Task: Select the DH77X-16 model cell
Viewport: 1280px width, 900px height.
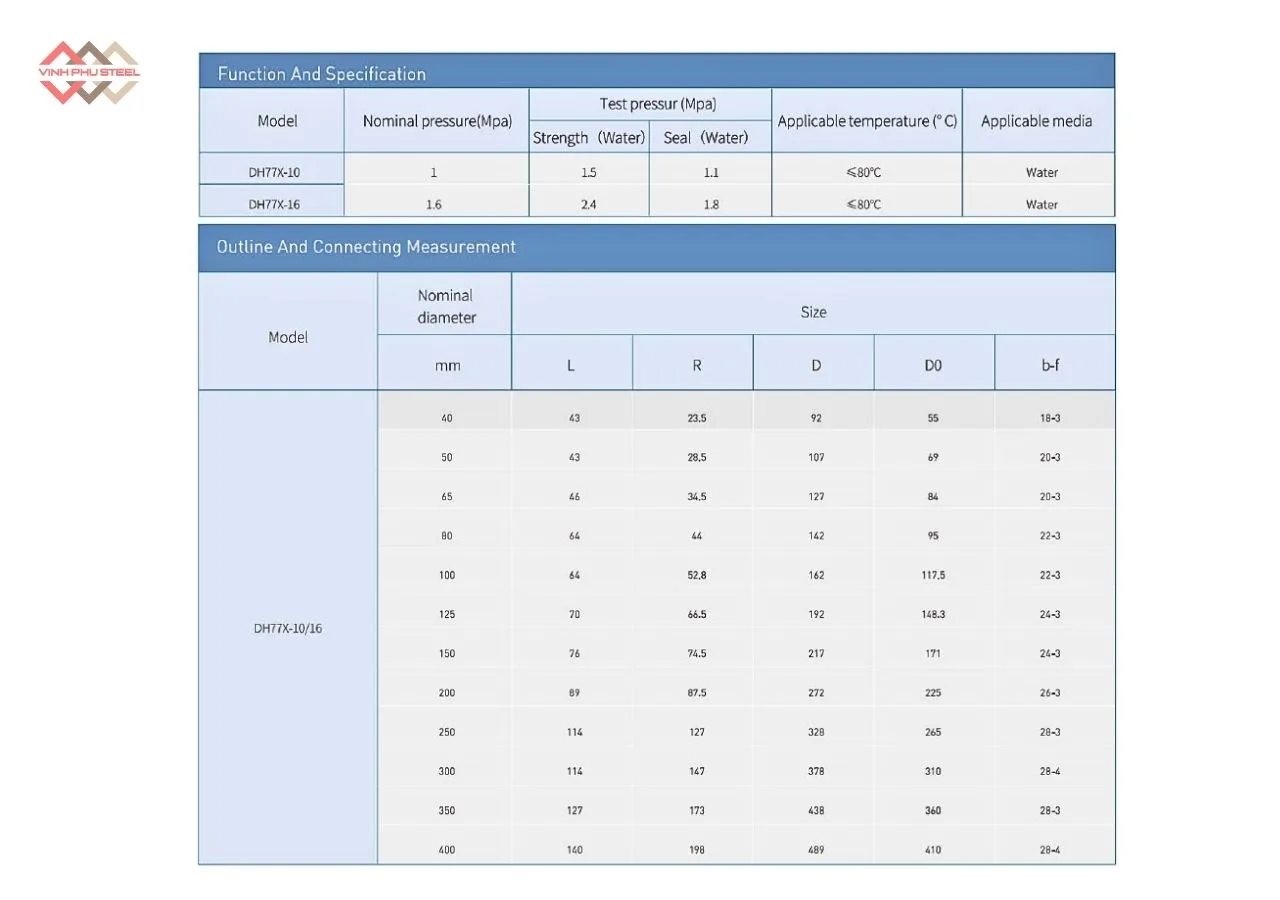Action: tap(274, 204)
